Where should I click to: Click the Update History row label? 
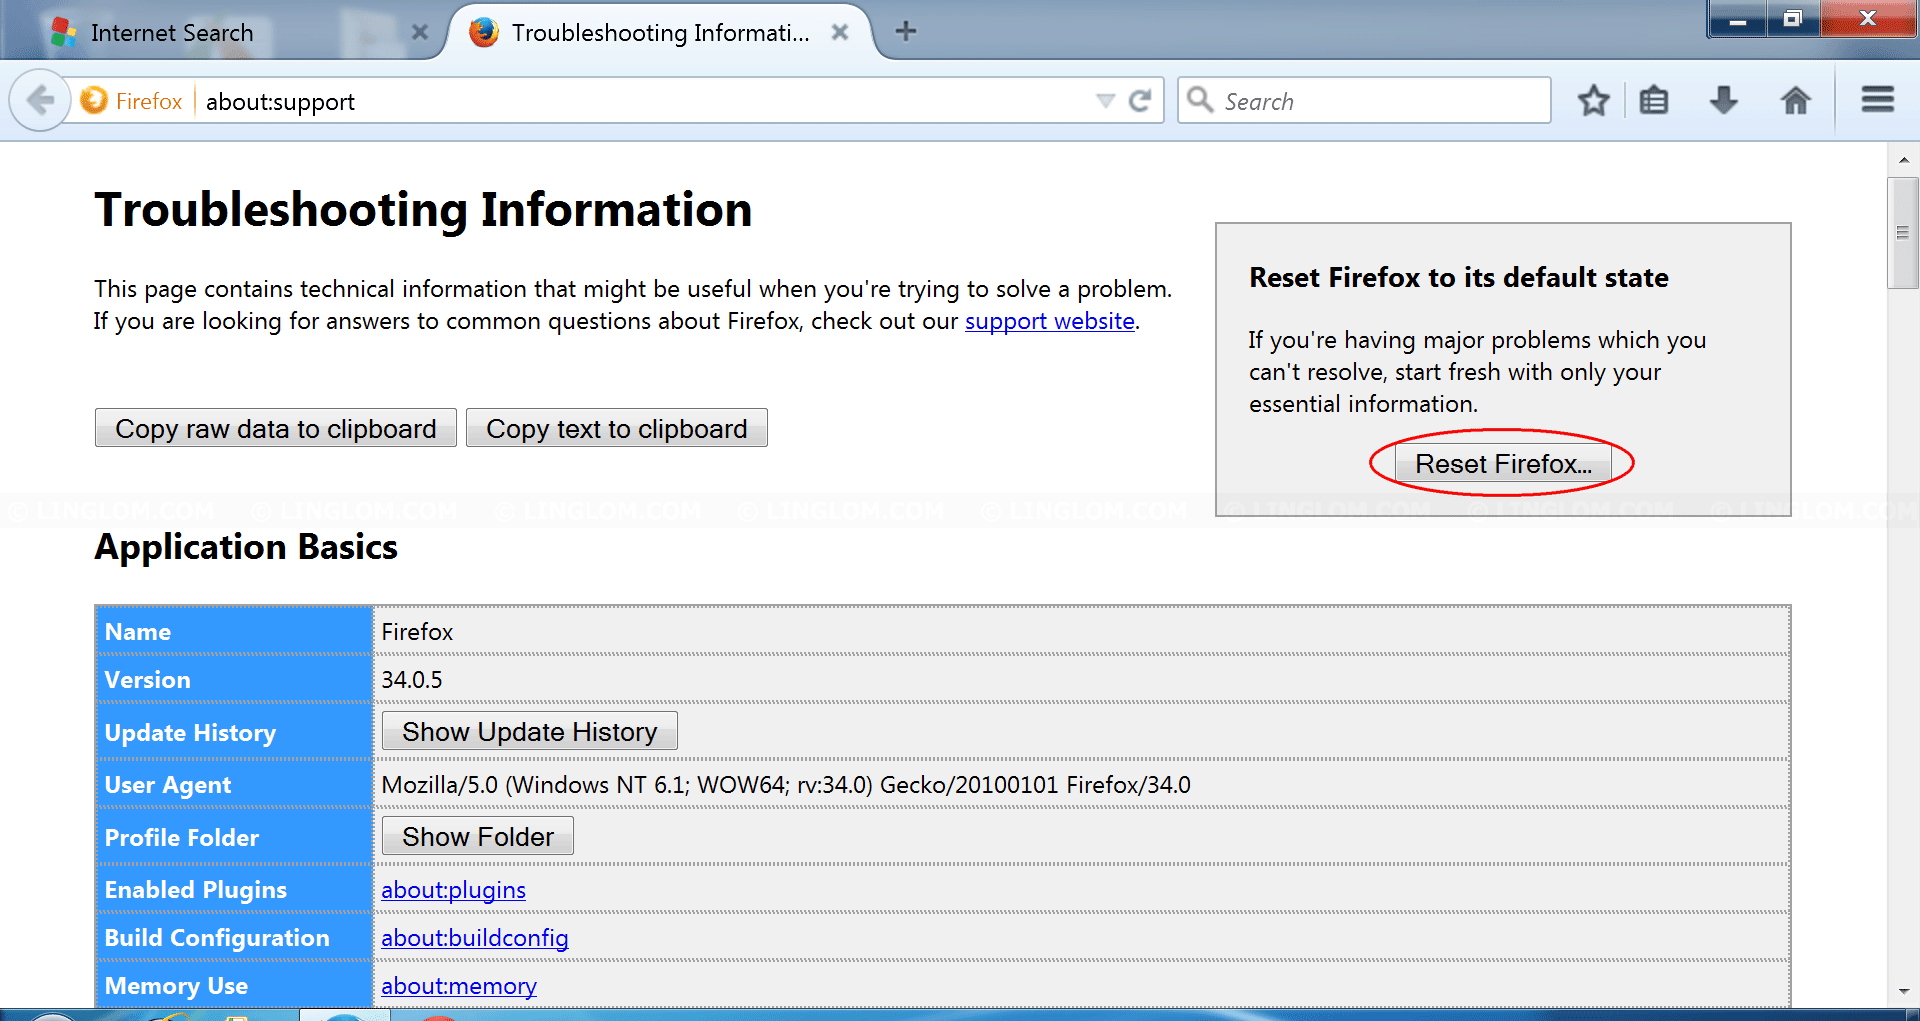tap(190, 733)
